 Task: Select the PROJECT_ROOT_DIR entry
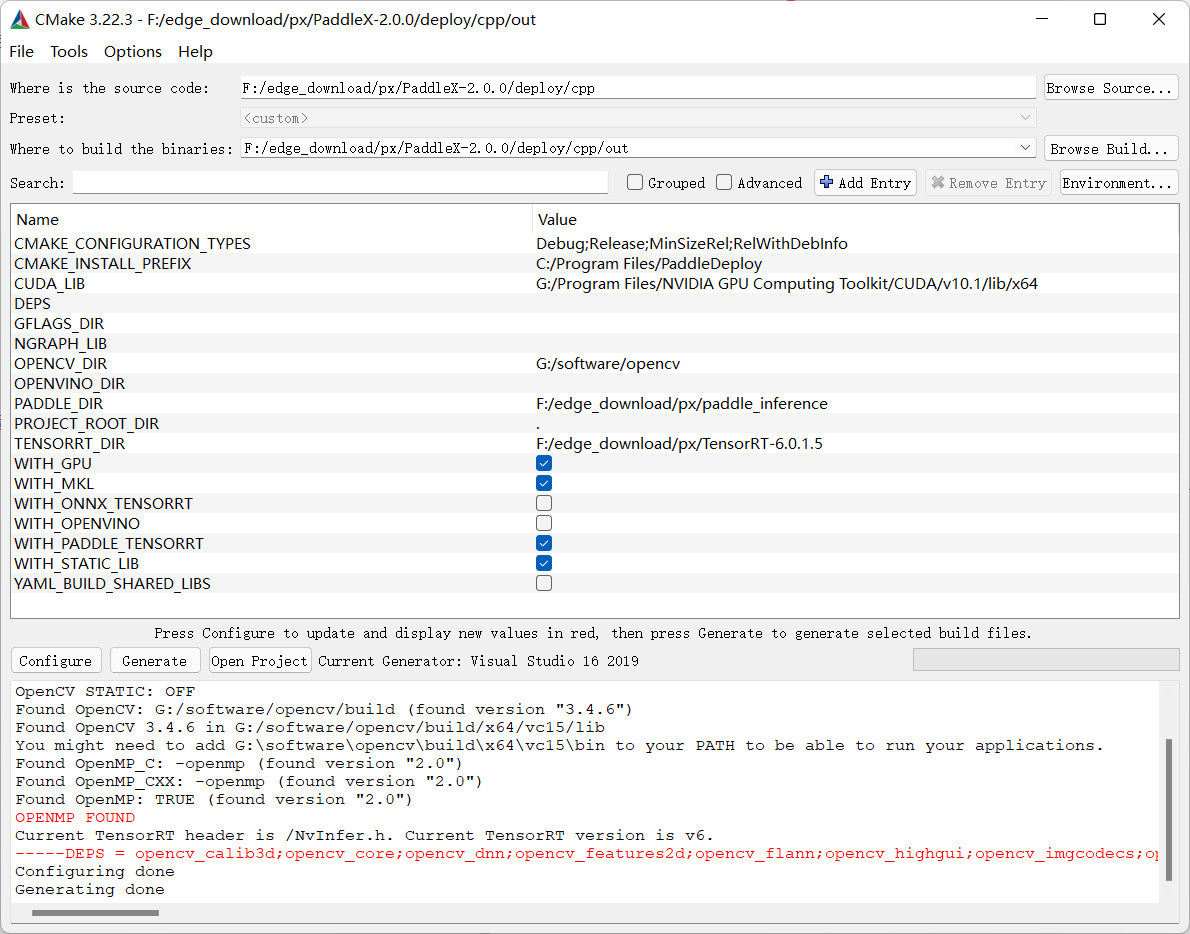[x=87, y=423]
